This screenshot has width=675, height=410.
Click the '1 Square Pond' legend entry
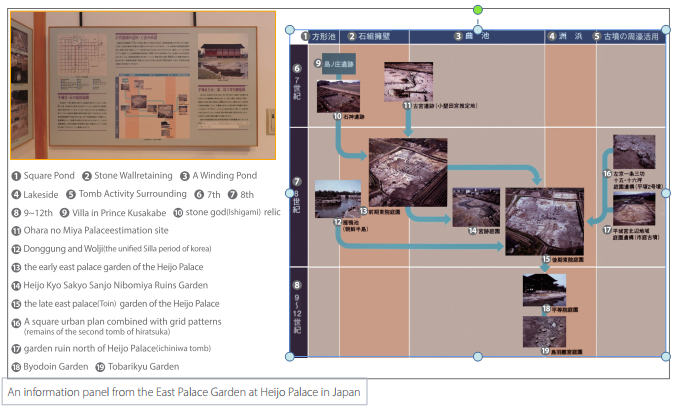(x=43, y=176)
